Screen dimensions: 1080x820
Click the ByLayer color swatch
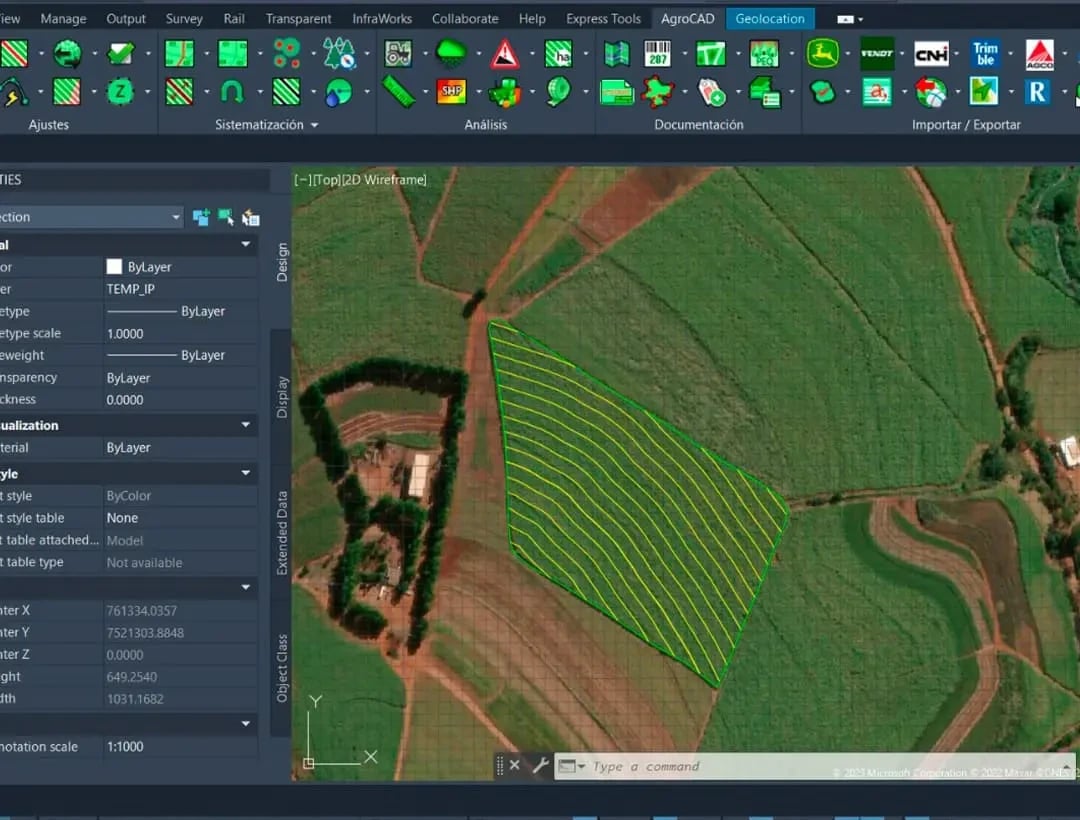114,266
